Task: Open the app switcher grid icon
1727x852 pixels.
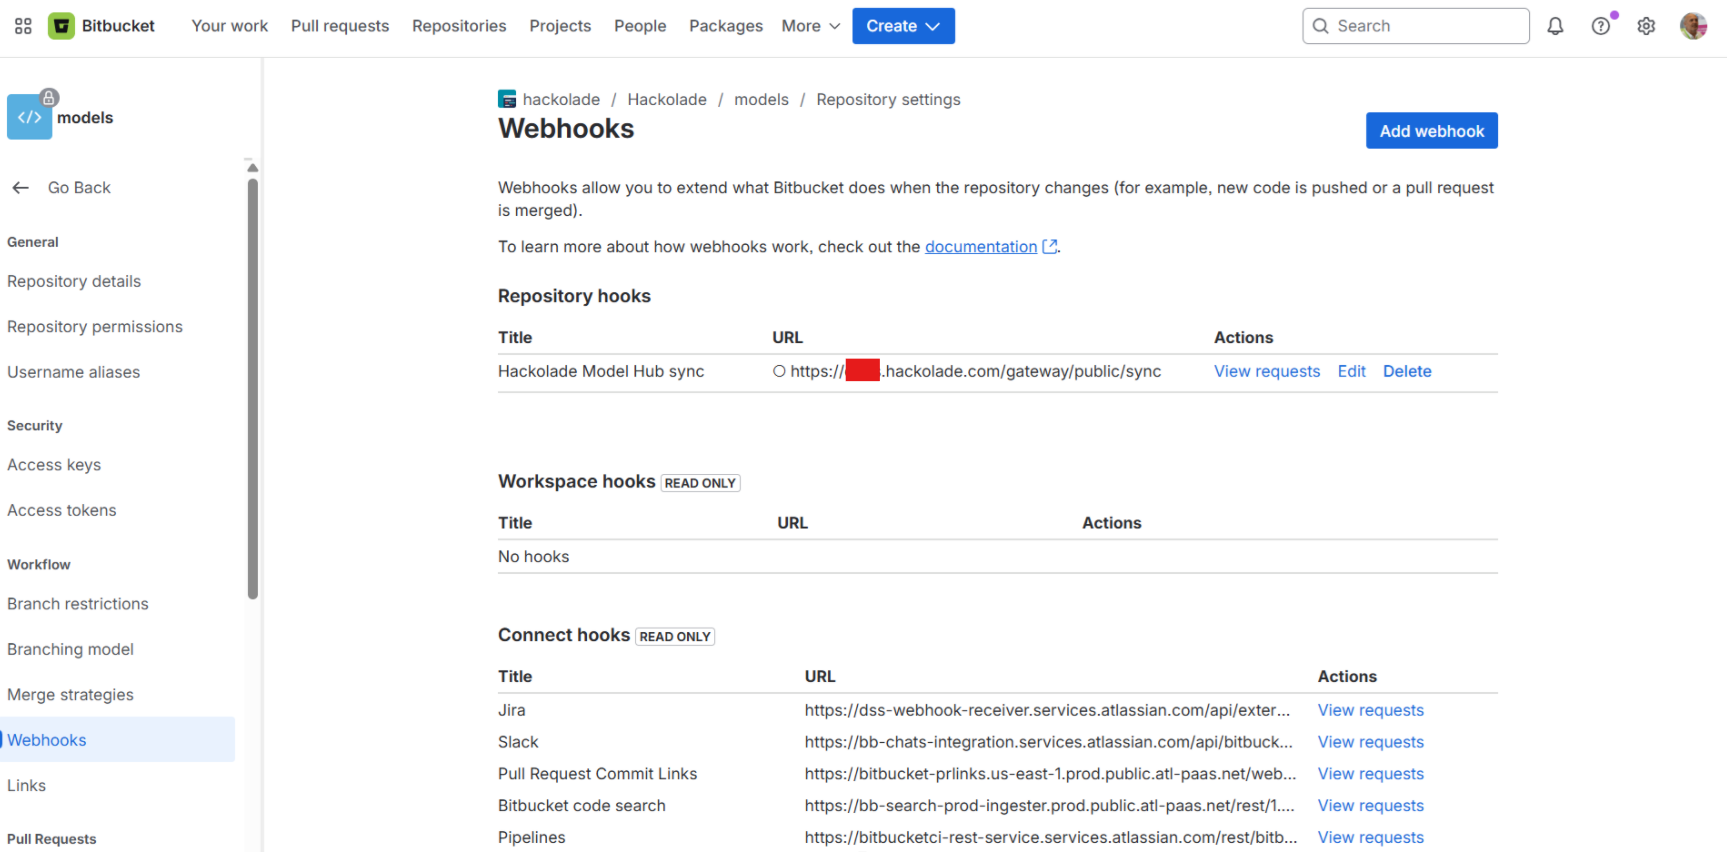Action: tap(22, 26)
